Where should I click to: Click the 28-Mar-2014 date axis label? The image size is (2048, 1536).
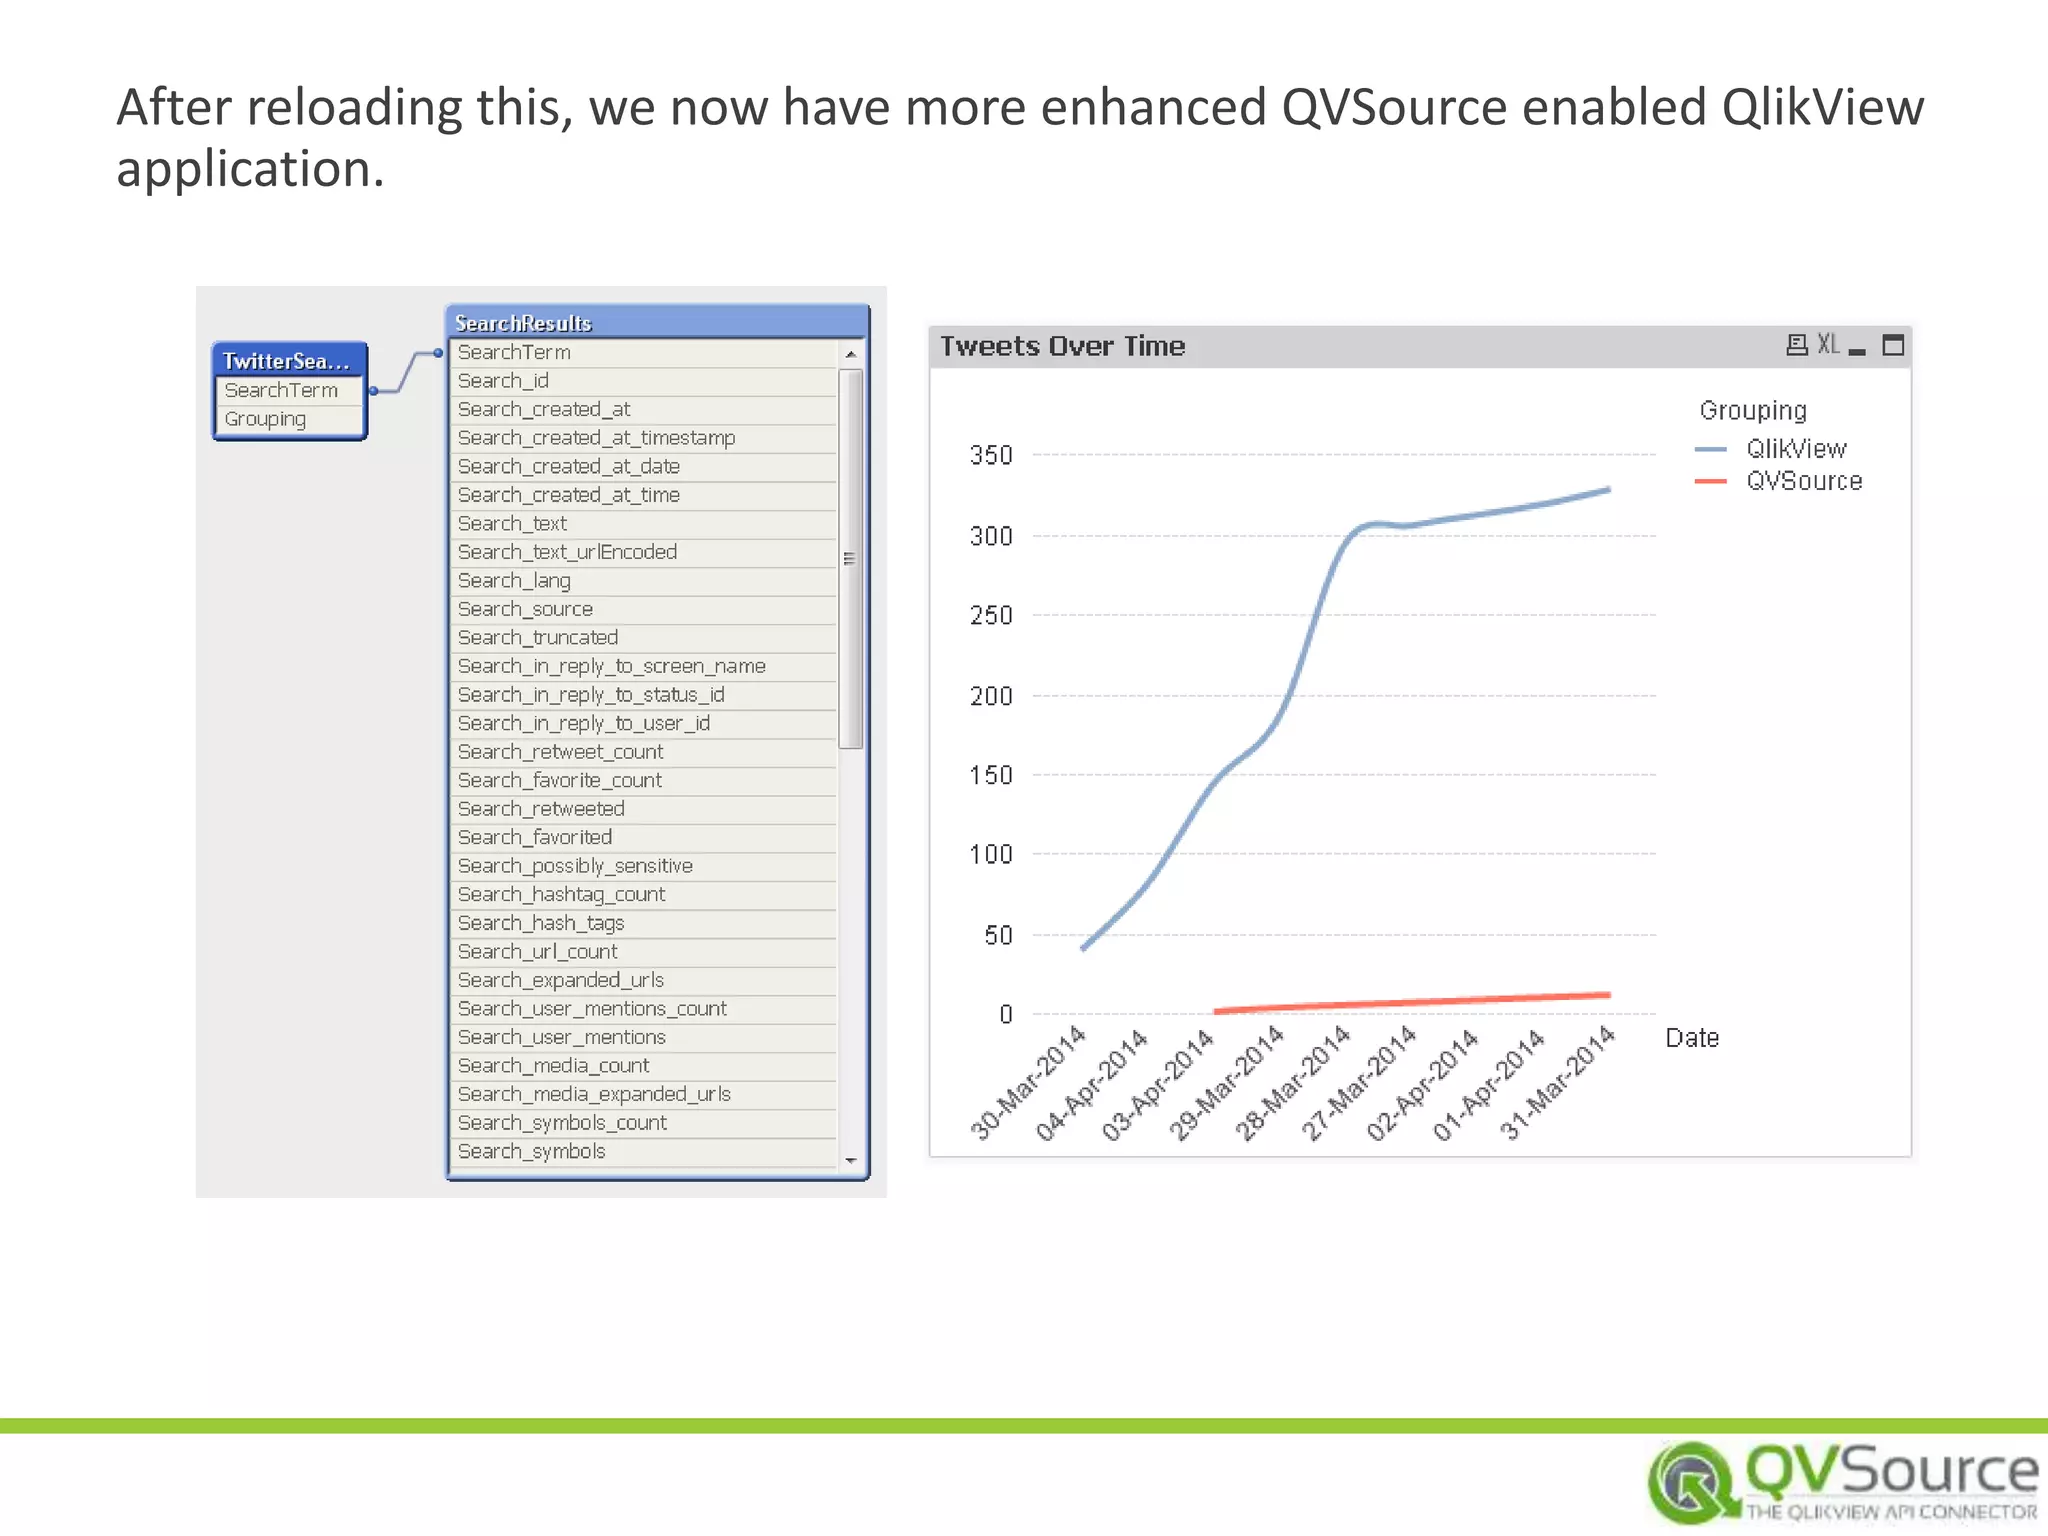click(x=1291, y=1083)
